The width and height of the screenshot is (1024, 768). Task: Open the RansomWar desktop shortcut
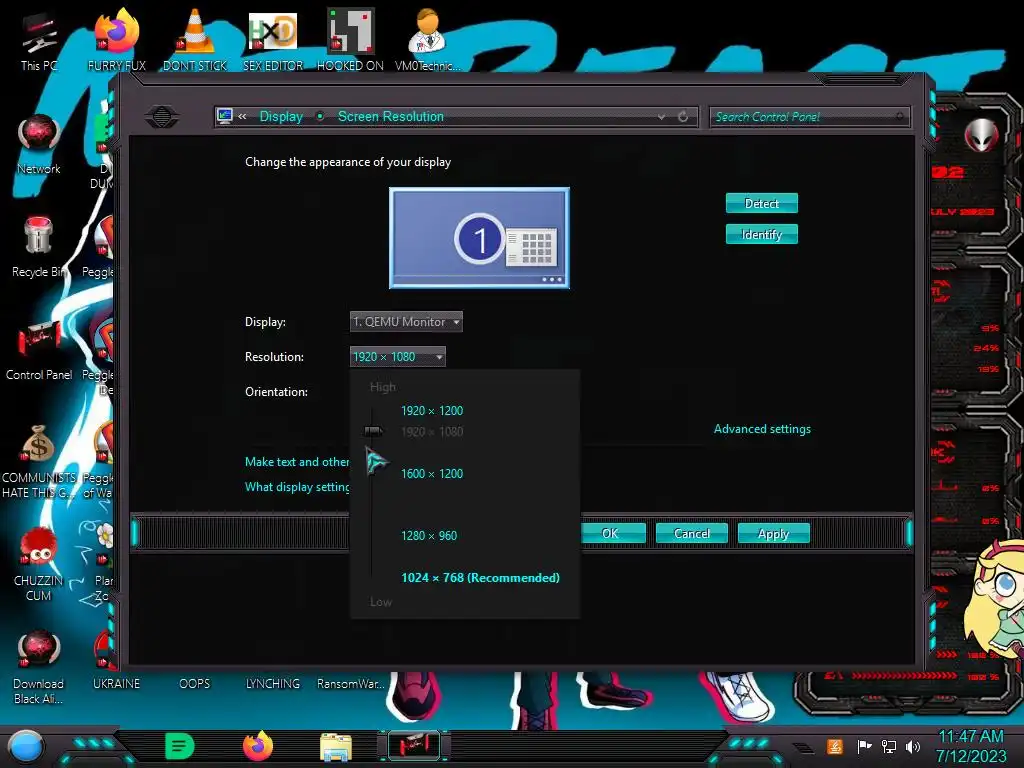coord(351,684)
